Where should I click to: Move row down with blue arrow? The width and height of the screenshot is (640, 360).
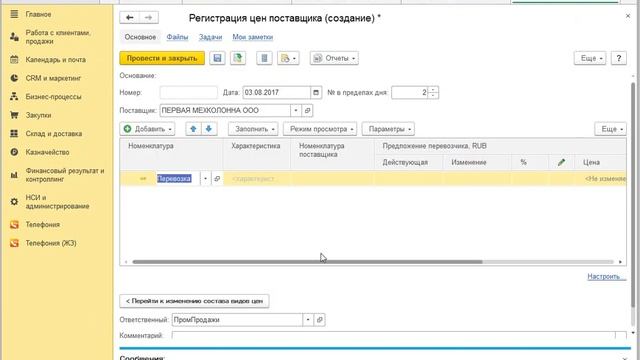(x=209, y=129)
